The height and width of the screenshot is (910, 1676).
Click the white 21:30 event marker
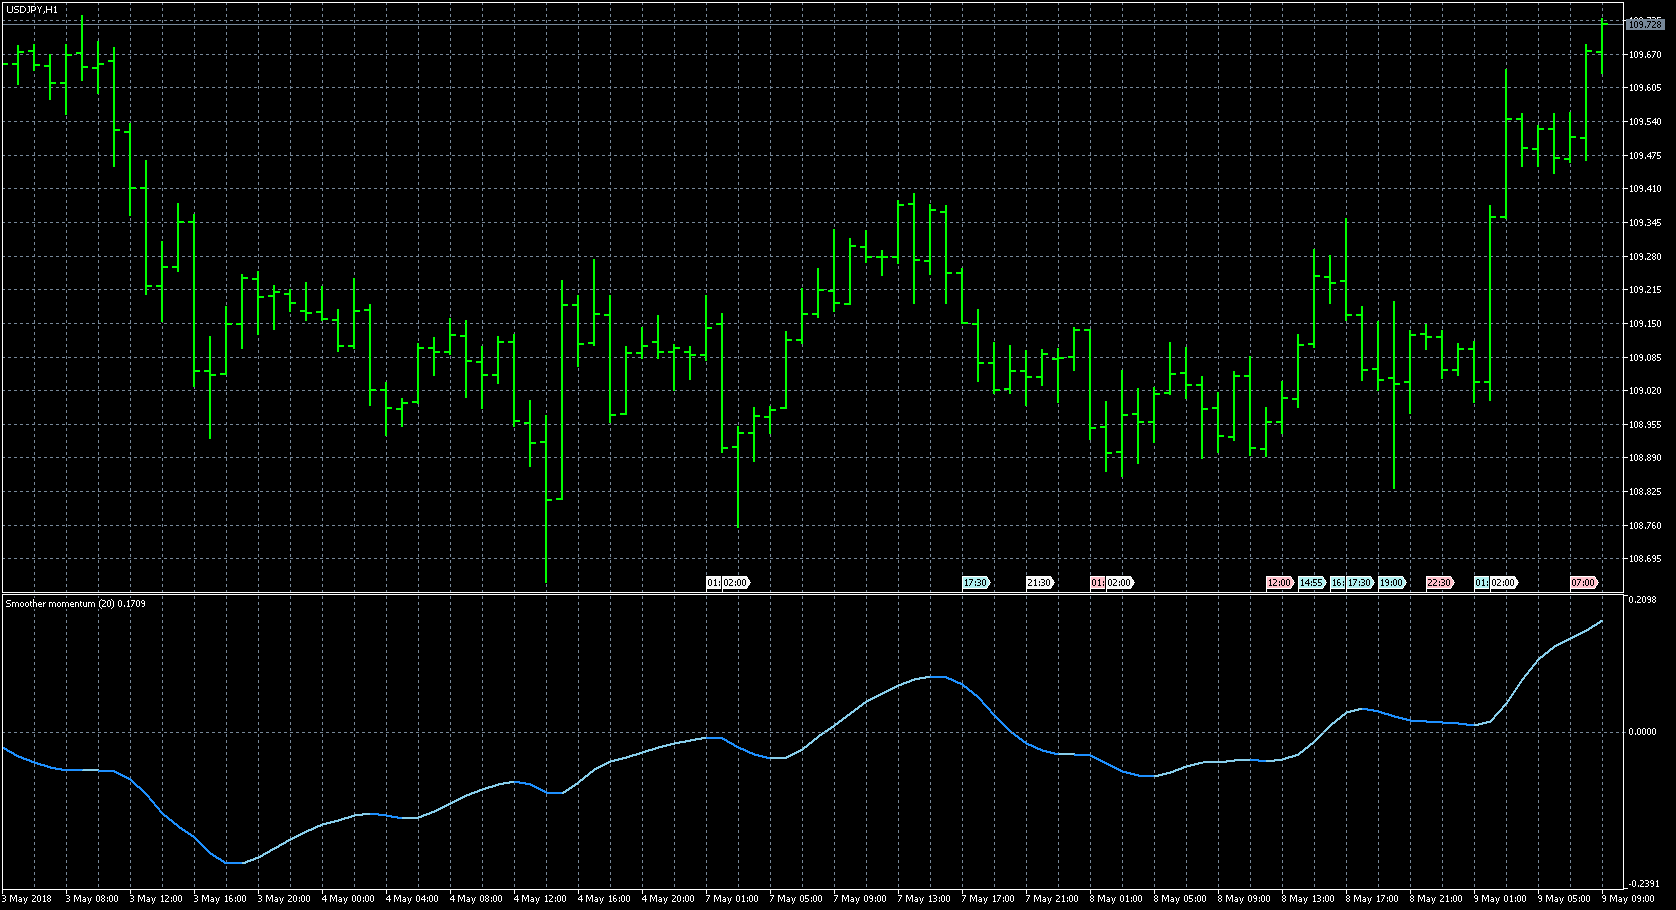coord(1039,583)
